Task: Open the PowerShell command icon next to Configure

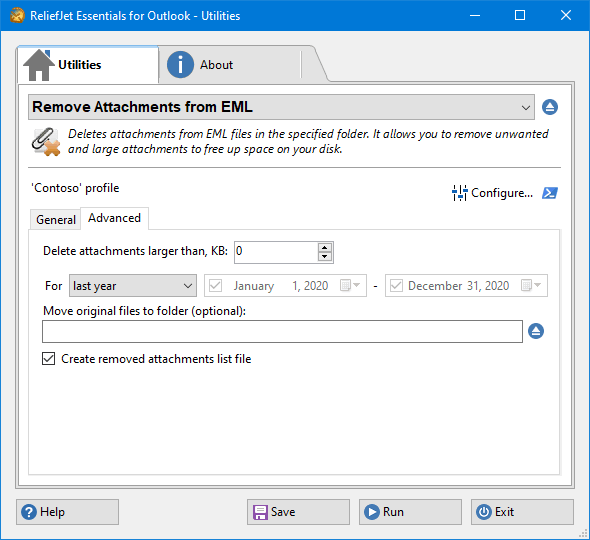Action: pos(550,193)
